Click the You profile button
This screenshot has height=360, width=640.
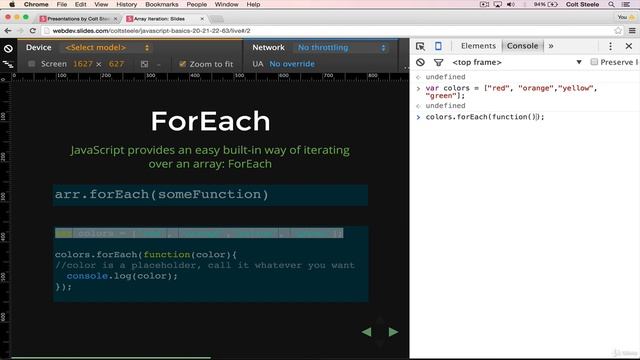coord(626,17)
